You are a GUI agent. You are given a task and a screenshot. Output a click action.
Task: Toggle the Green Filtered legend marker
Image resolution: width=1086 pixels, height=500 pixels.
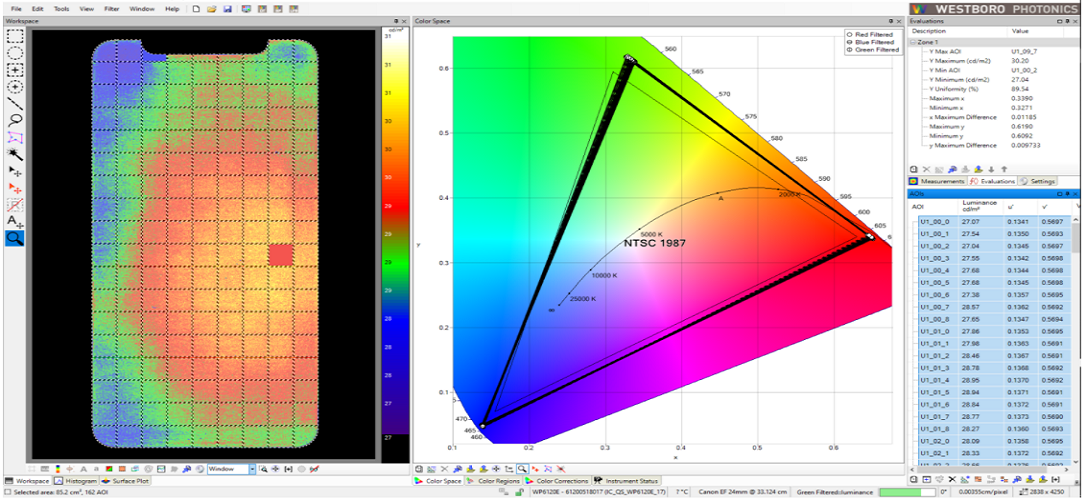[849, 49]
